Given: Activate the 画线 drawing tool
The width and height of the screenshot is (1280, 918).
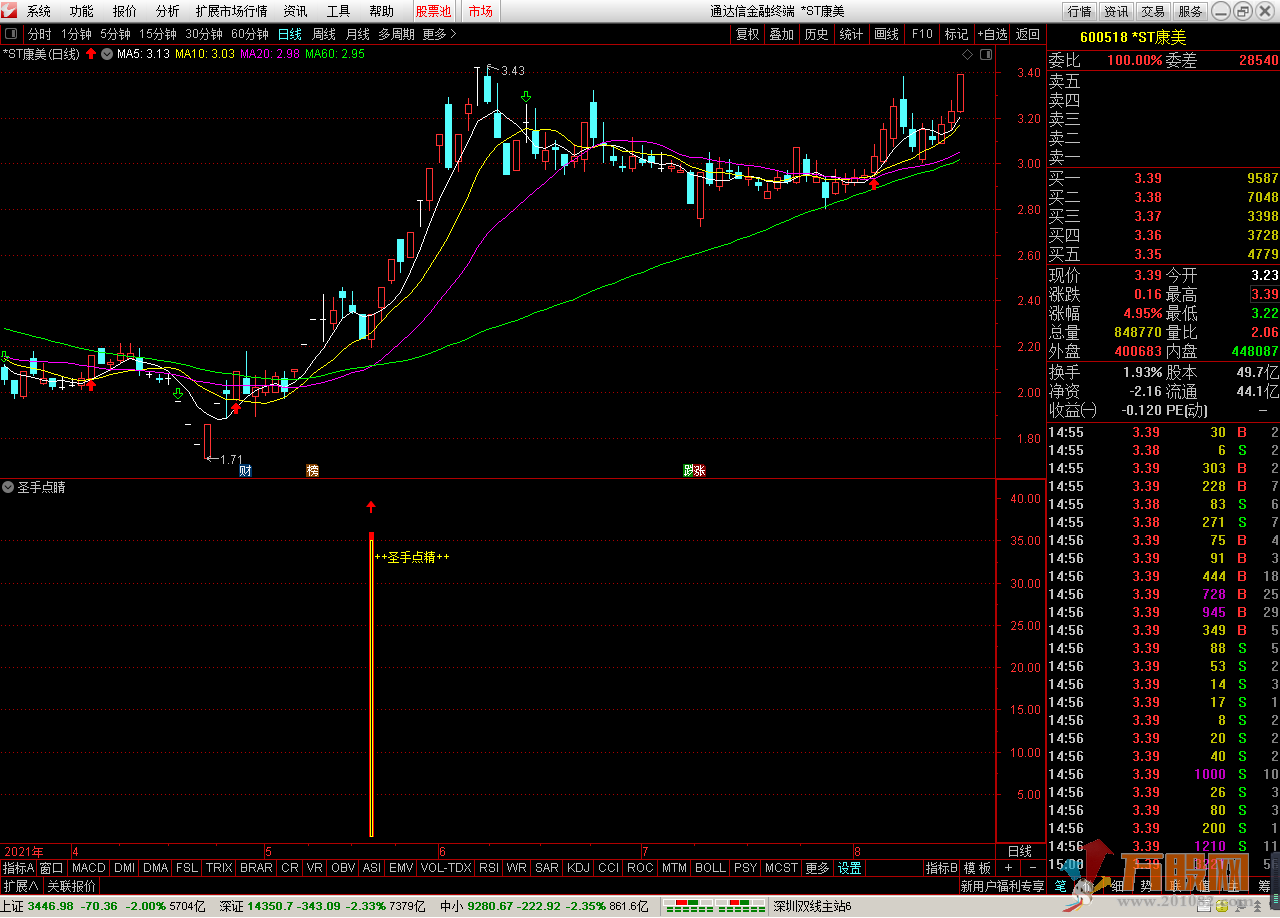Looking at the screenshot, I should (x=886, y=34).
